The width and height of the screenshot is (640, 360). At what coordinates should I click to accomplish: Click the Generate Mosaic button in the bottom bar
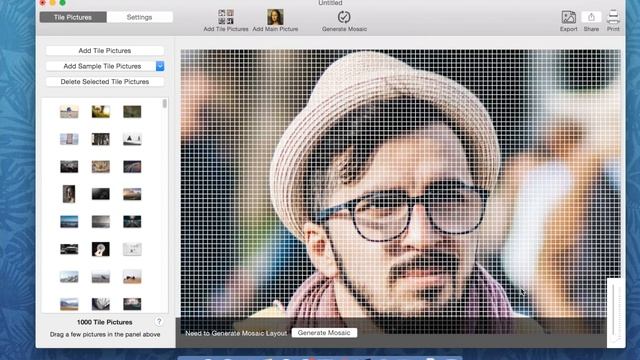pos(324,333)
